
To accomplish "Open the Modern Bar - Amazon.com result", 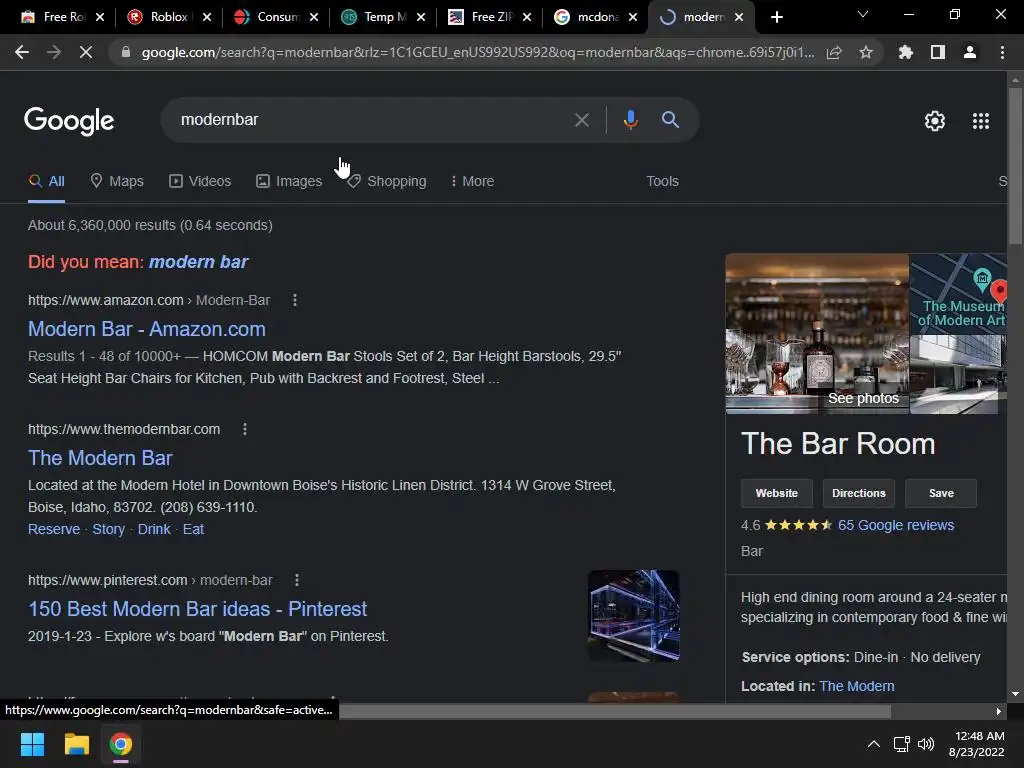I will click(x=147, y=328).
